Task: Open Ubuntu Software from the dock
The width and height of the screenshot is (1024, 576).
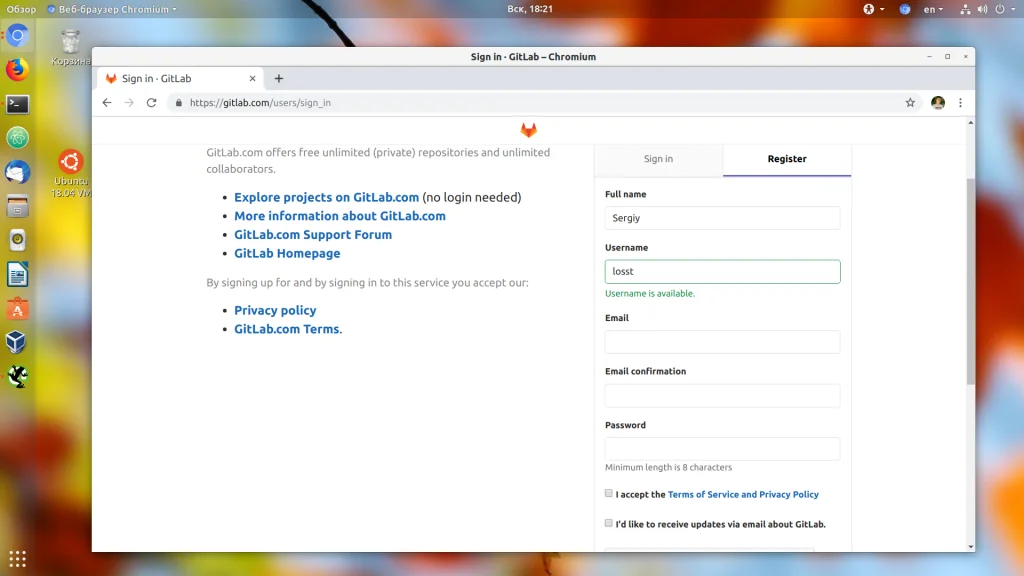Action: [x=18, y=309]
